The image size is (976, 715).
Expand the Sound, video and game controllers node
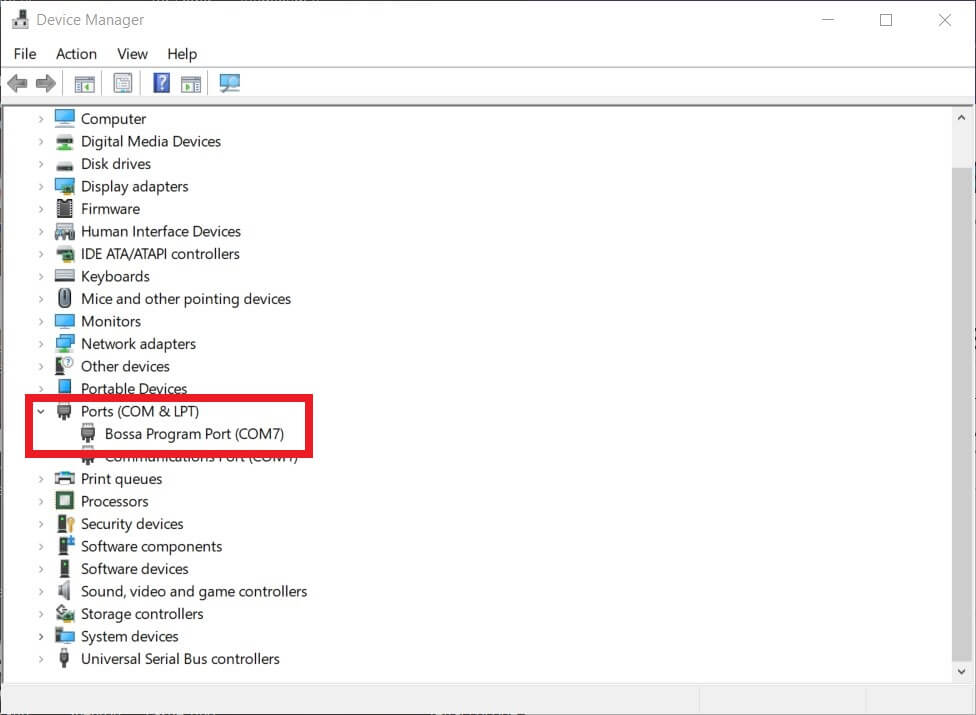point(41,591)
